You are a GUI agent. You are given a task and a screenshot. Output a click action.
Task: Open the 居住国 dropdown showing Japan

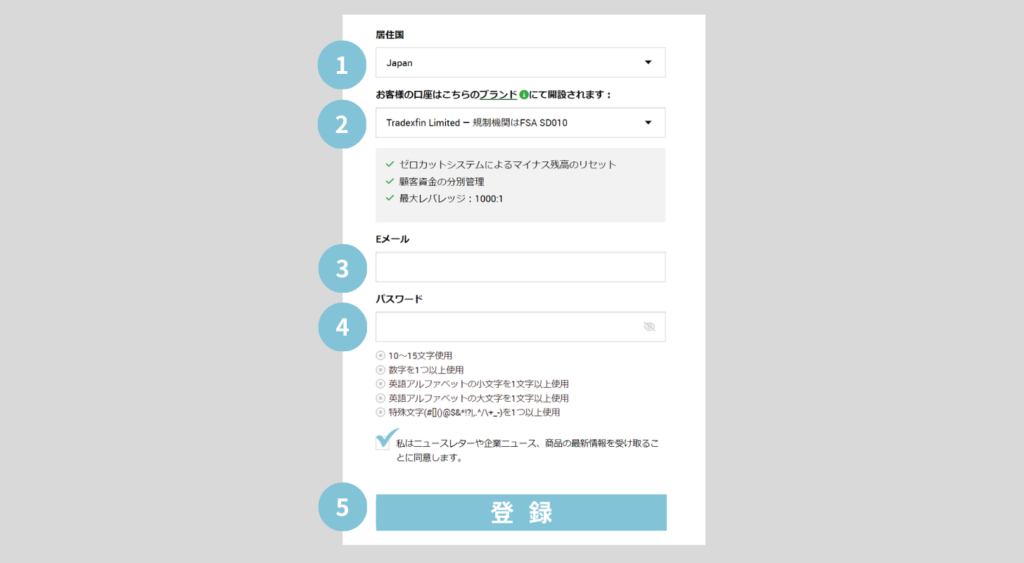click(x=520, y=63)
